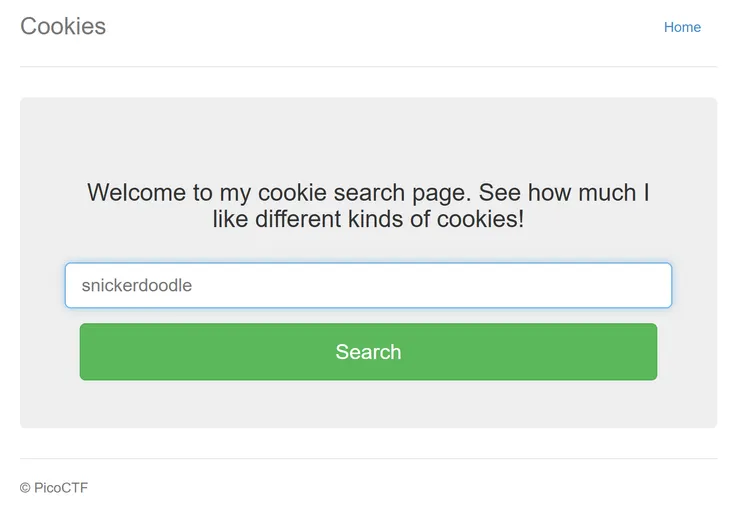This screenshot has height=507, width=740.
Task: Click the right edge of the Search button
Action: [x=647, y=352]
